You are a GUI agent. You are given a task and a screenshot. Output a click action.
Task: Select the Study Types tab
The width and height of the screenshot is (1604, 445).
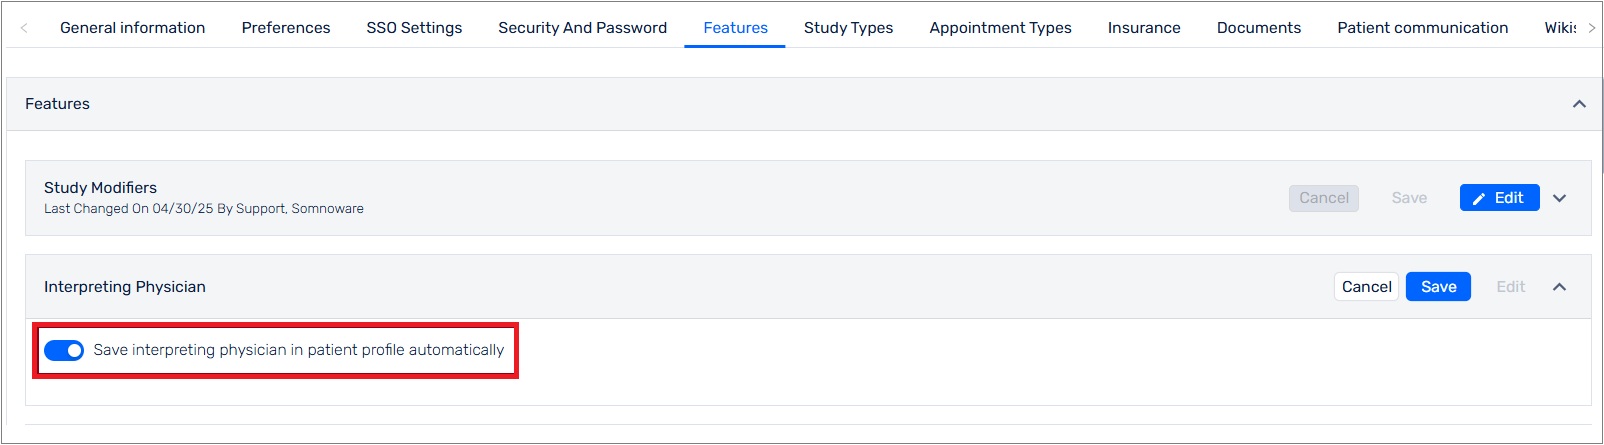coord(848,28)
